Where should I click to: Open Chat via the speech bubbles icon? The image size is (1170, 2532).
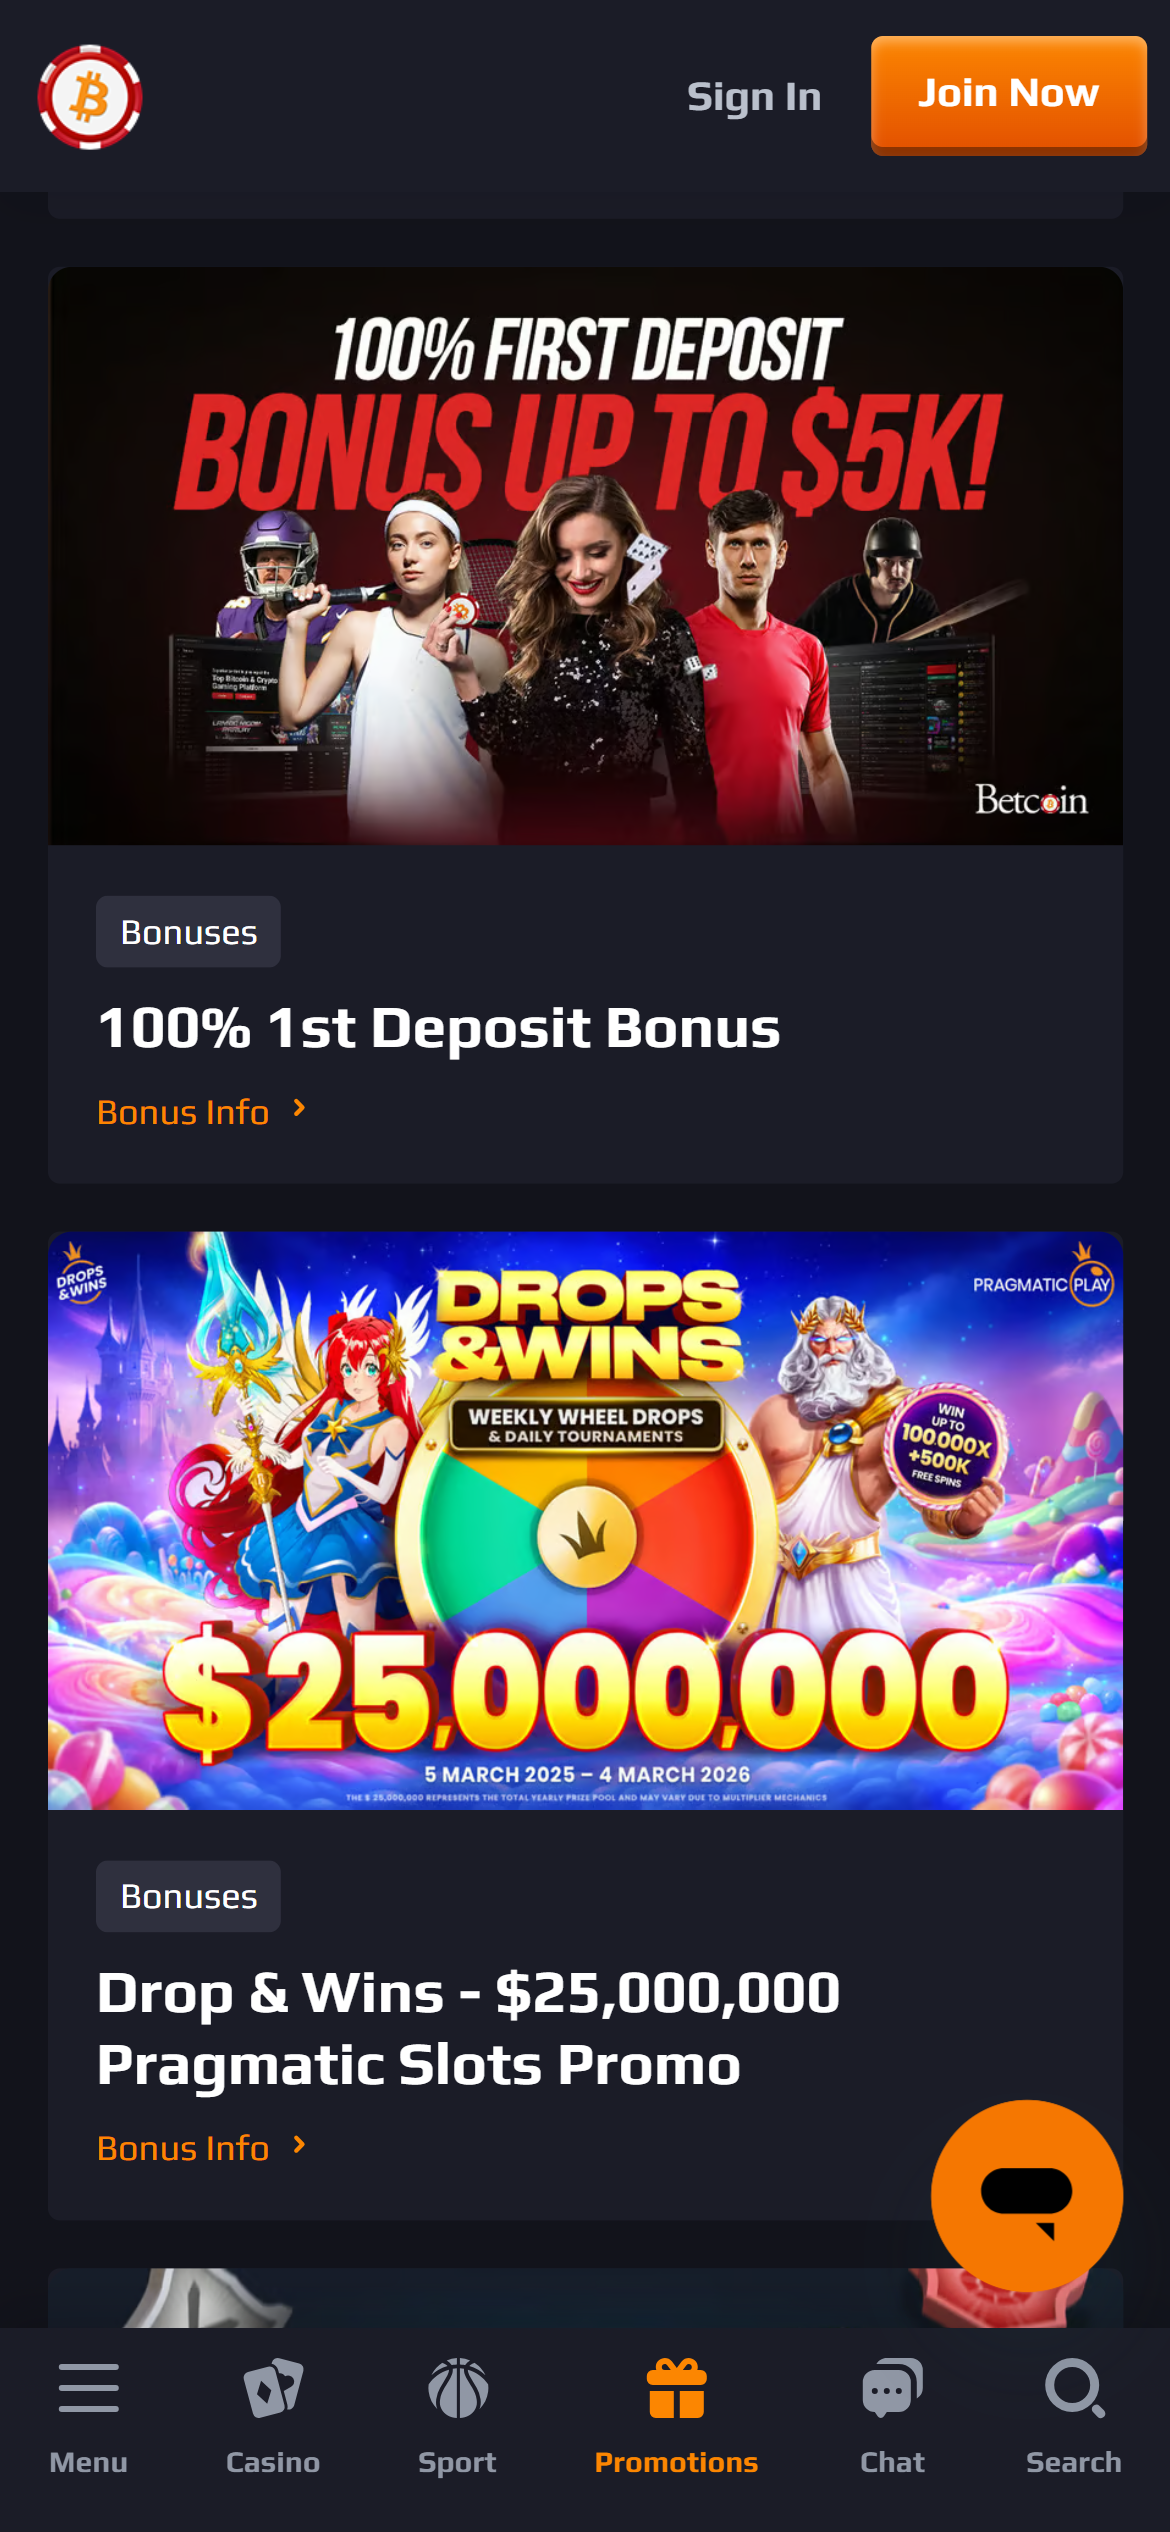(x=892, y=2388)
